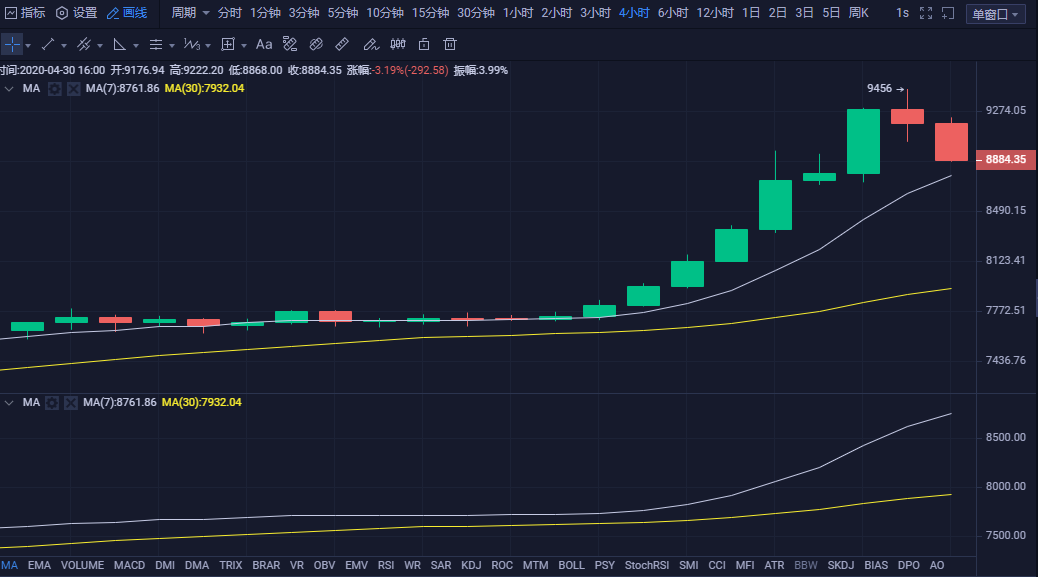
Task: Select the 1s interval
Action: 902,13
